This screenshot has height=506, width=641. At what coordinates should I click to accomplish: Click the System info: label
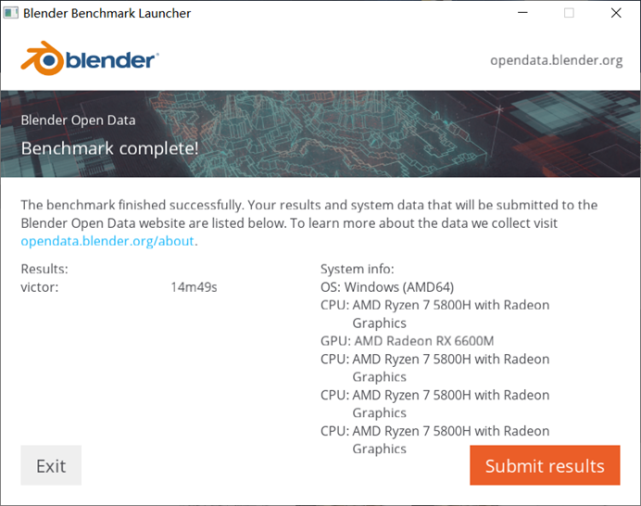357,269
